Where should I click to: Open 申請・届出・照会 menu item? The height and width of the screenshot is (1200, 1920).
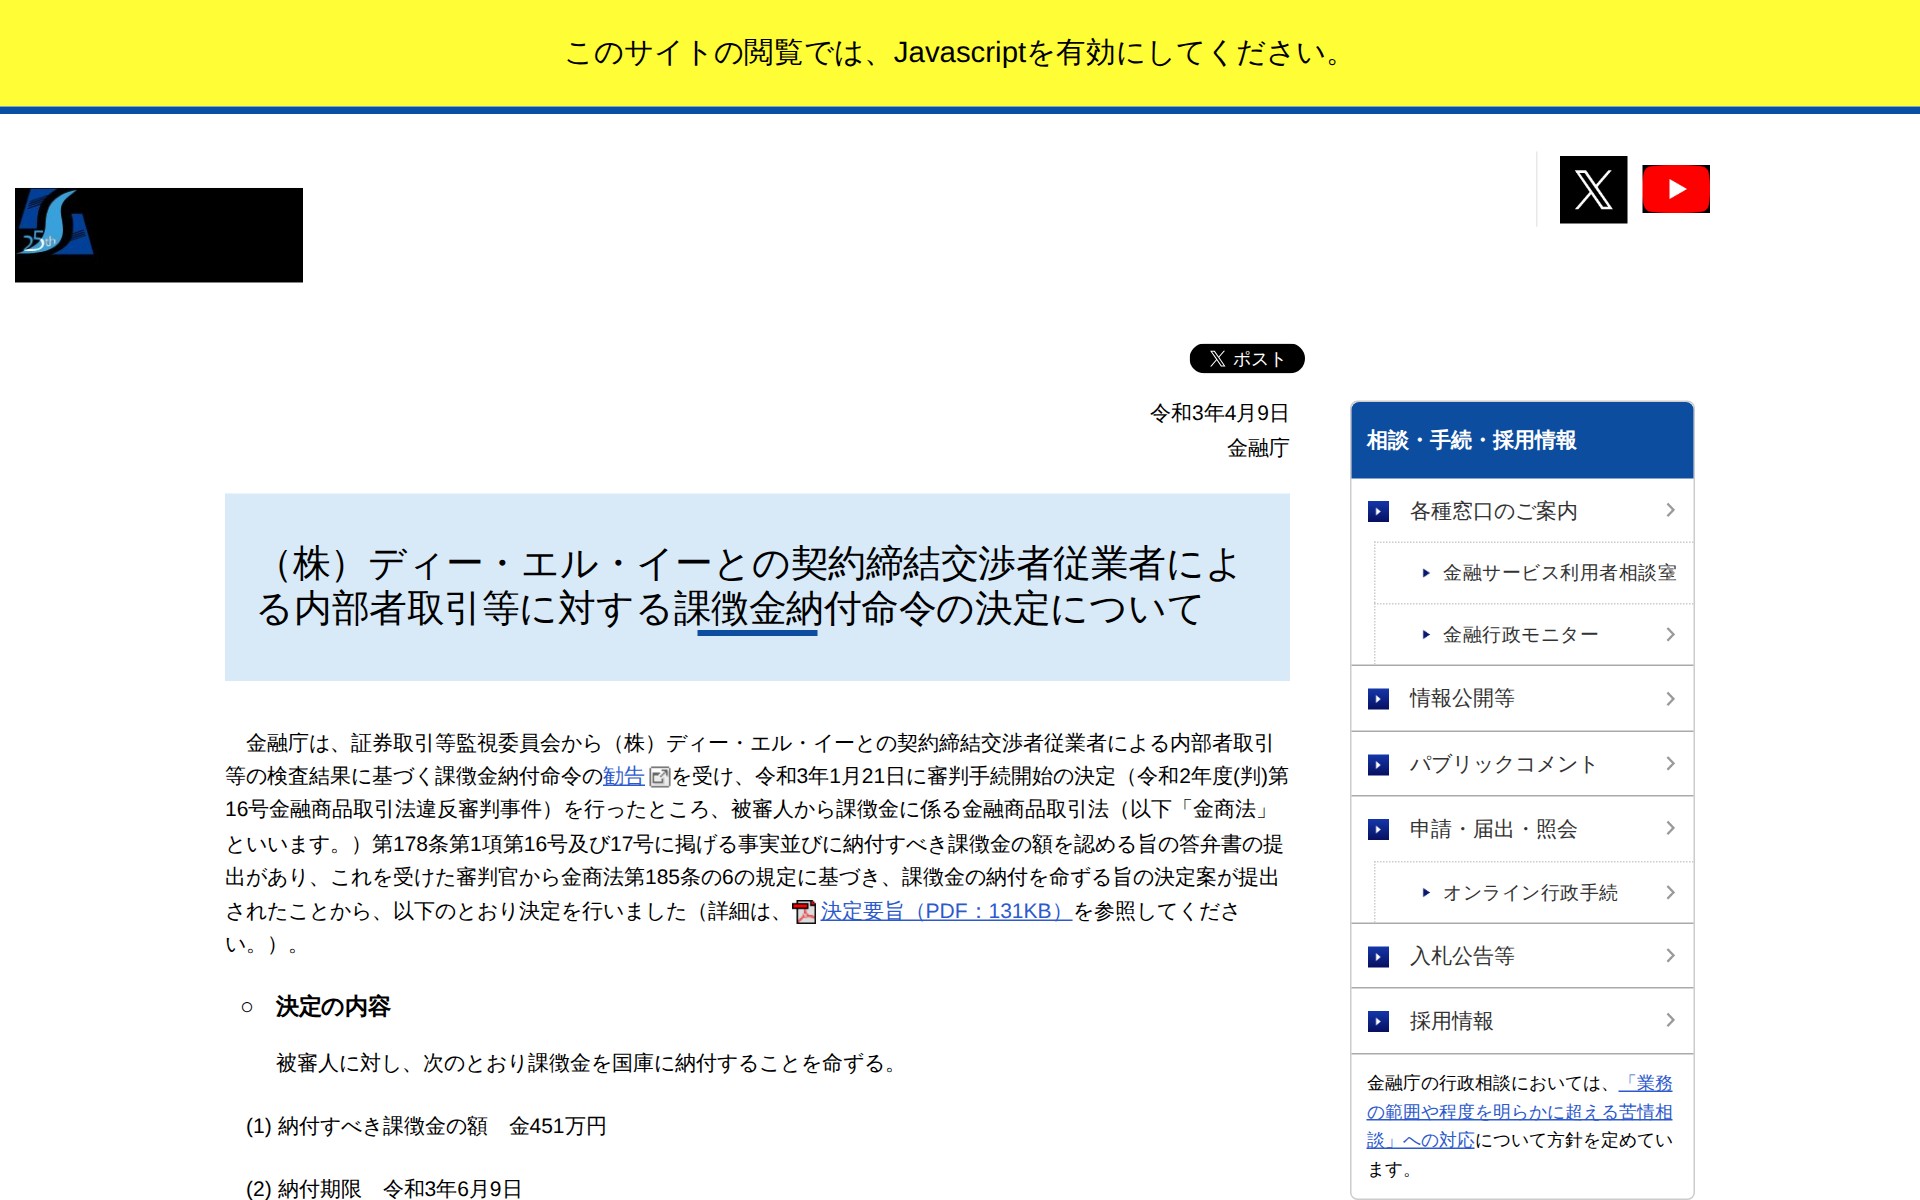click(1492, 829)
